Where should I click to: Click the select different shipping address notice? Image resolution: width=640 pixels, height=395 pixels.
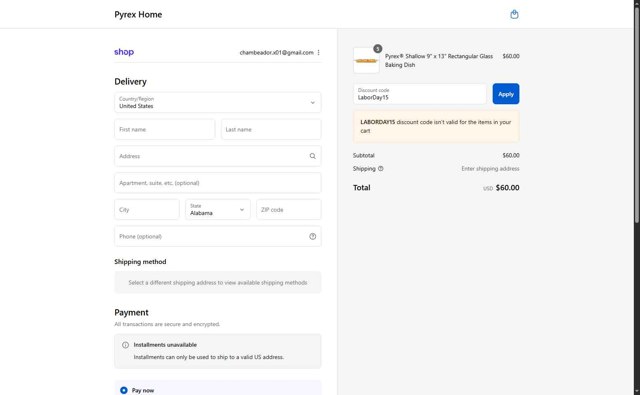click(218, 282)
